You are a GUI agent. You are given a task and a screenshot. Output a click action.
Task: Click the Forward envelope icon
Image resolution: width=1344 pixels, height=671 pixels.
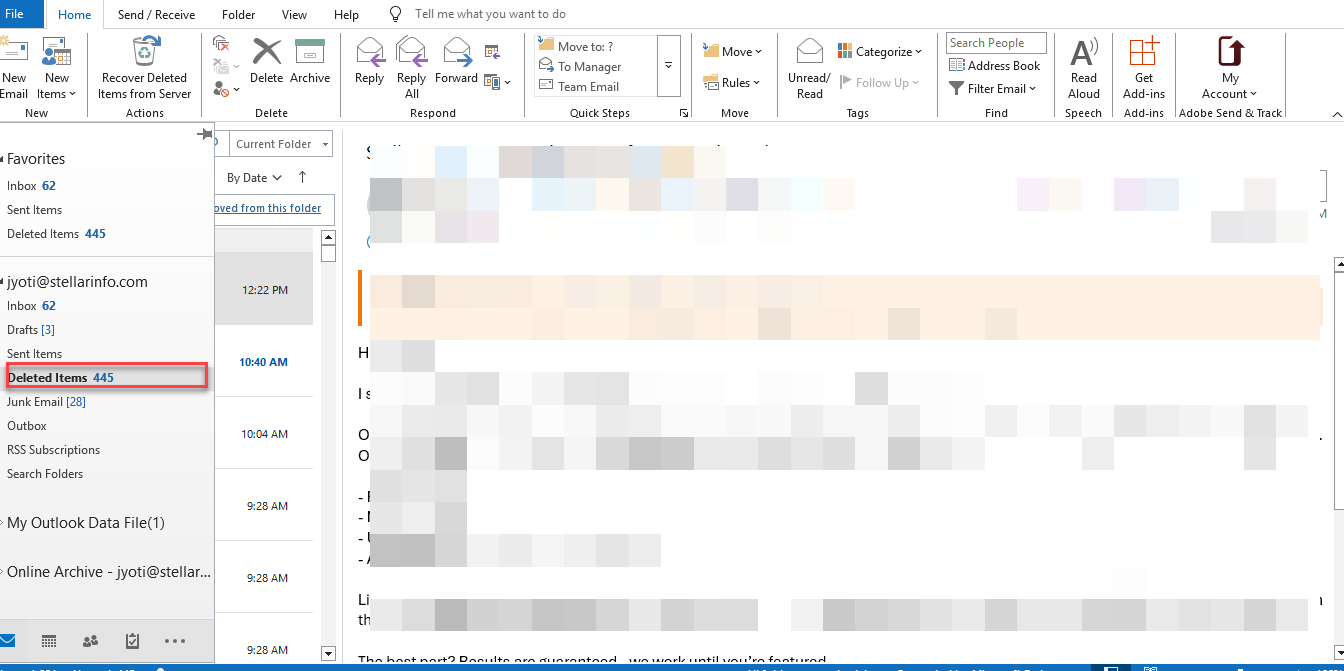456,52
